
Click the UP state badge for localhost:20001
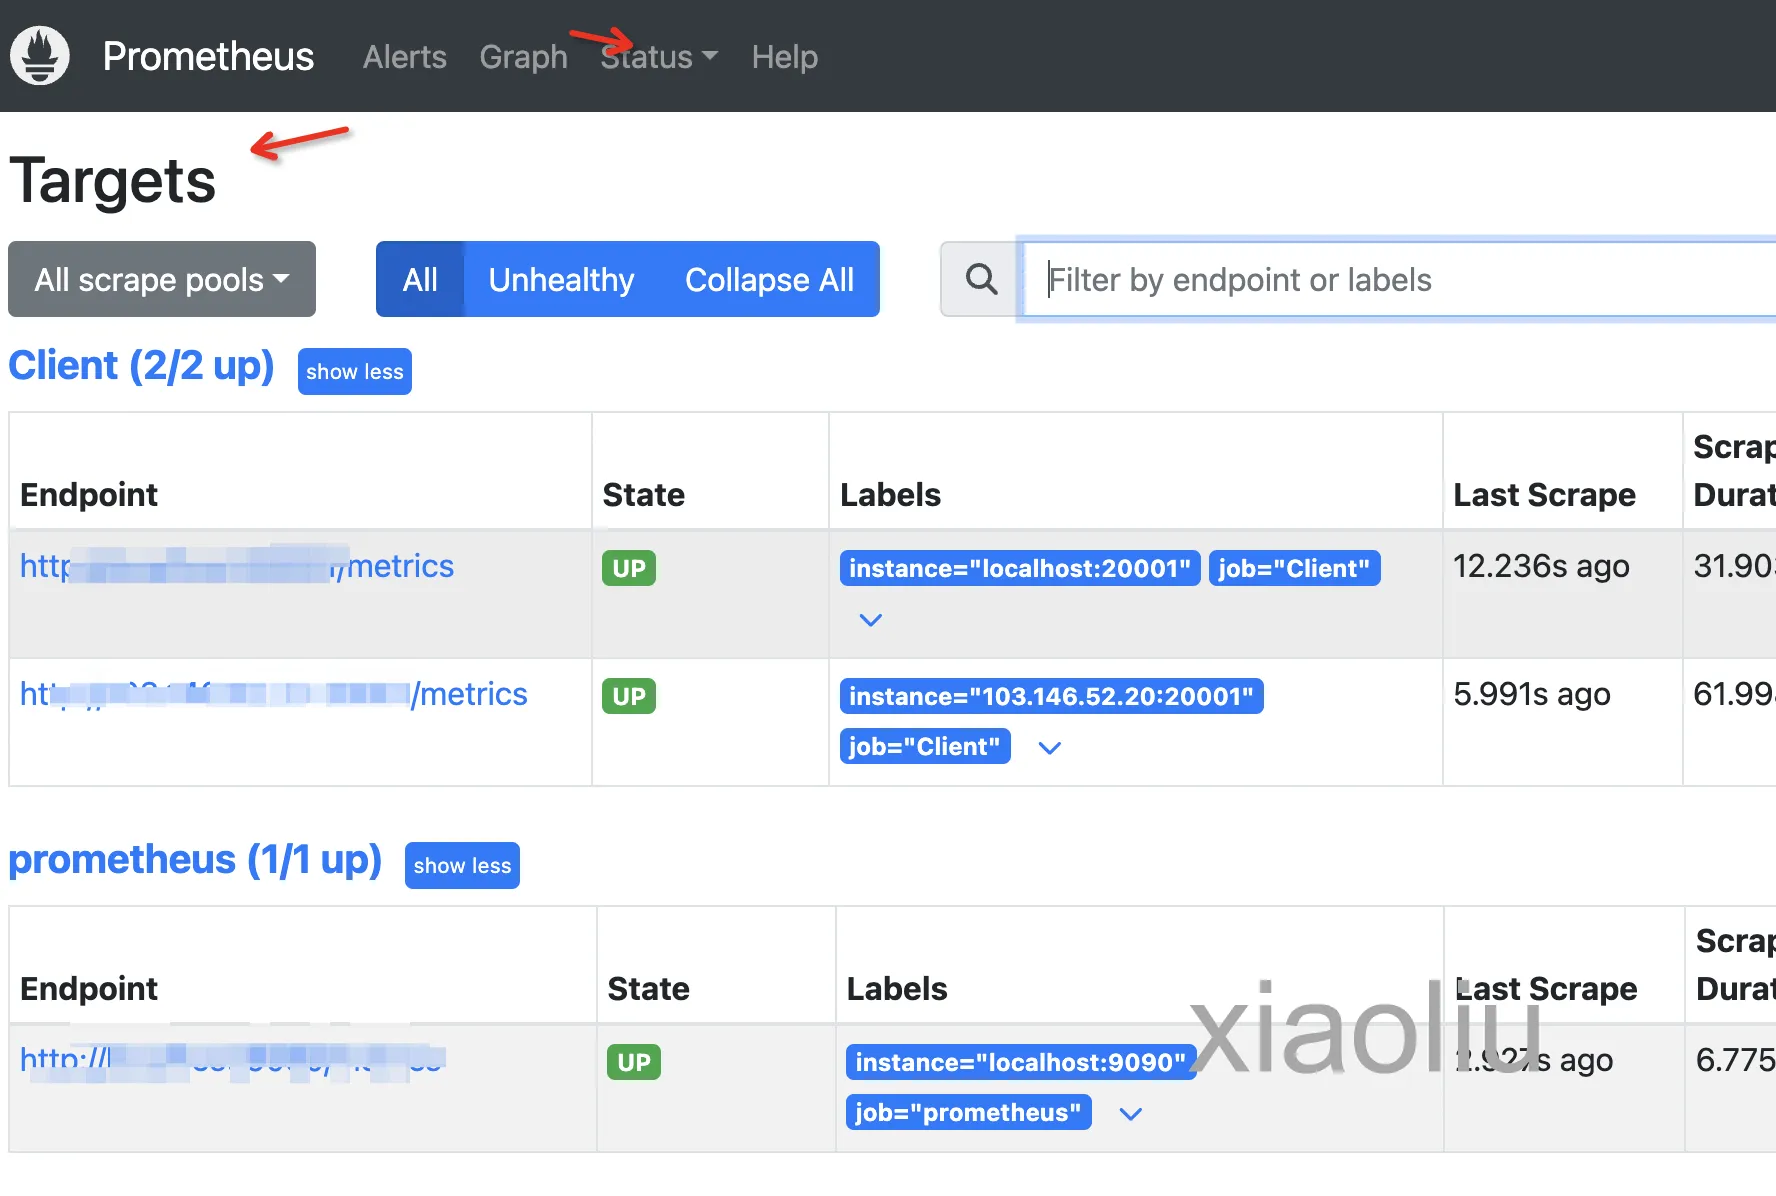629,568
